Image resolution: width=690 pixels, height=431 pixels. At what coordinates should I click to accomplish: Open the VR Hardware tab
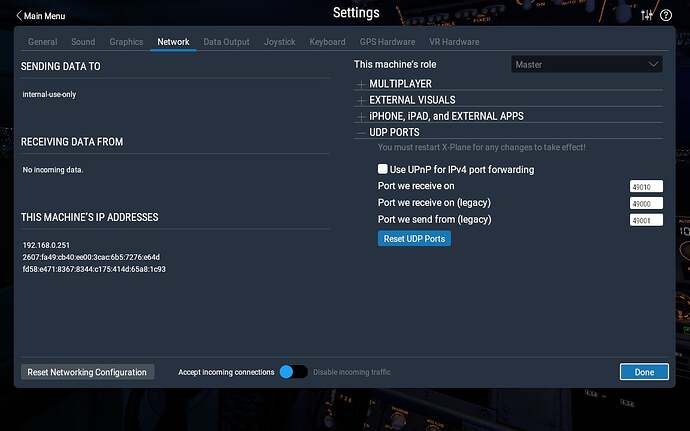click(454, 42)
